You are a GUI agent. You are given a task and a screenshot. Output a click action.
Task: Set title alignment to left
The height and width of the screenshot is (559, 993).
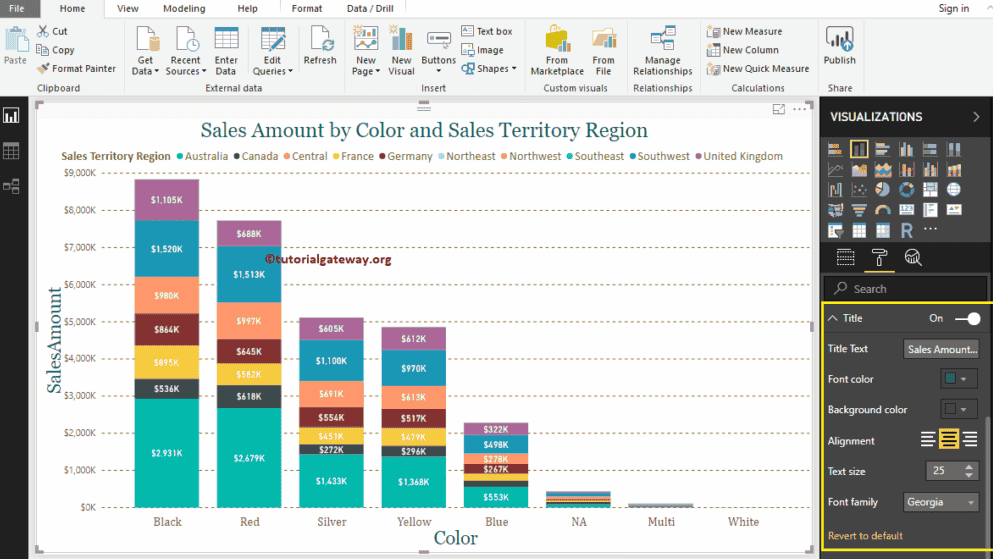(928, 440)
